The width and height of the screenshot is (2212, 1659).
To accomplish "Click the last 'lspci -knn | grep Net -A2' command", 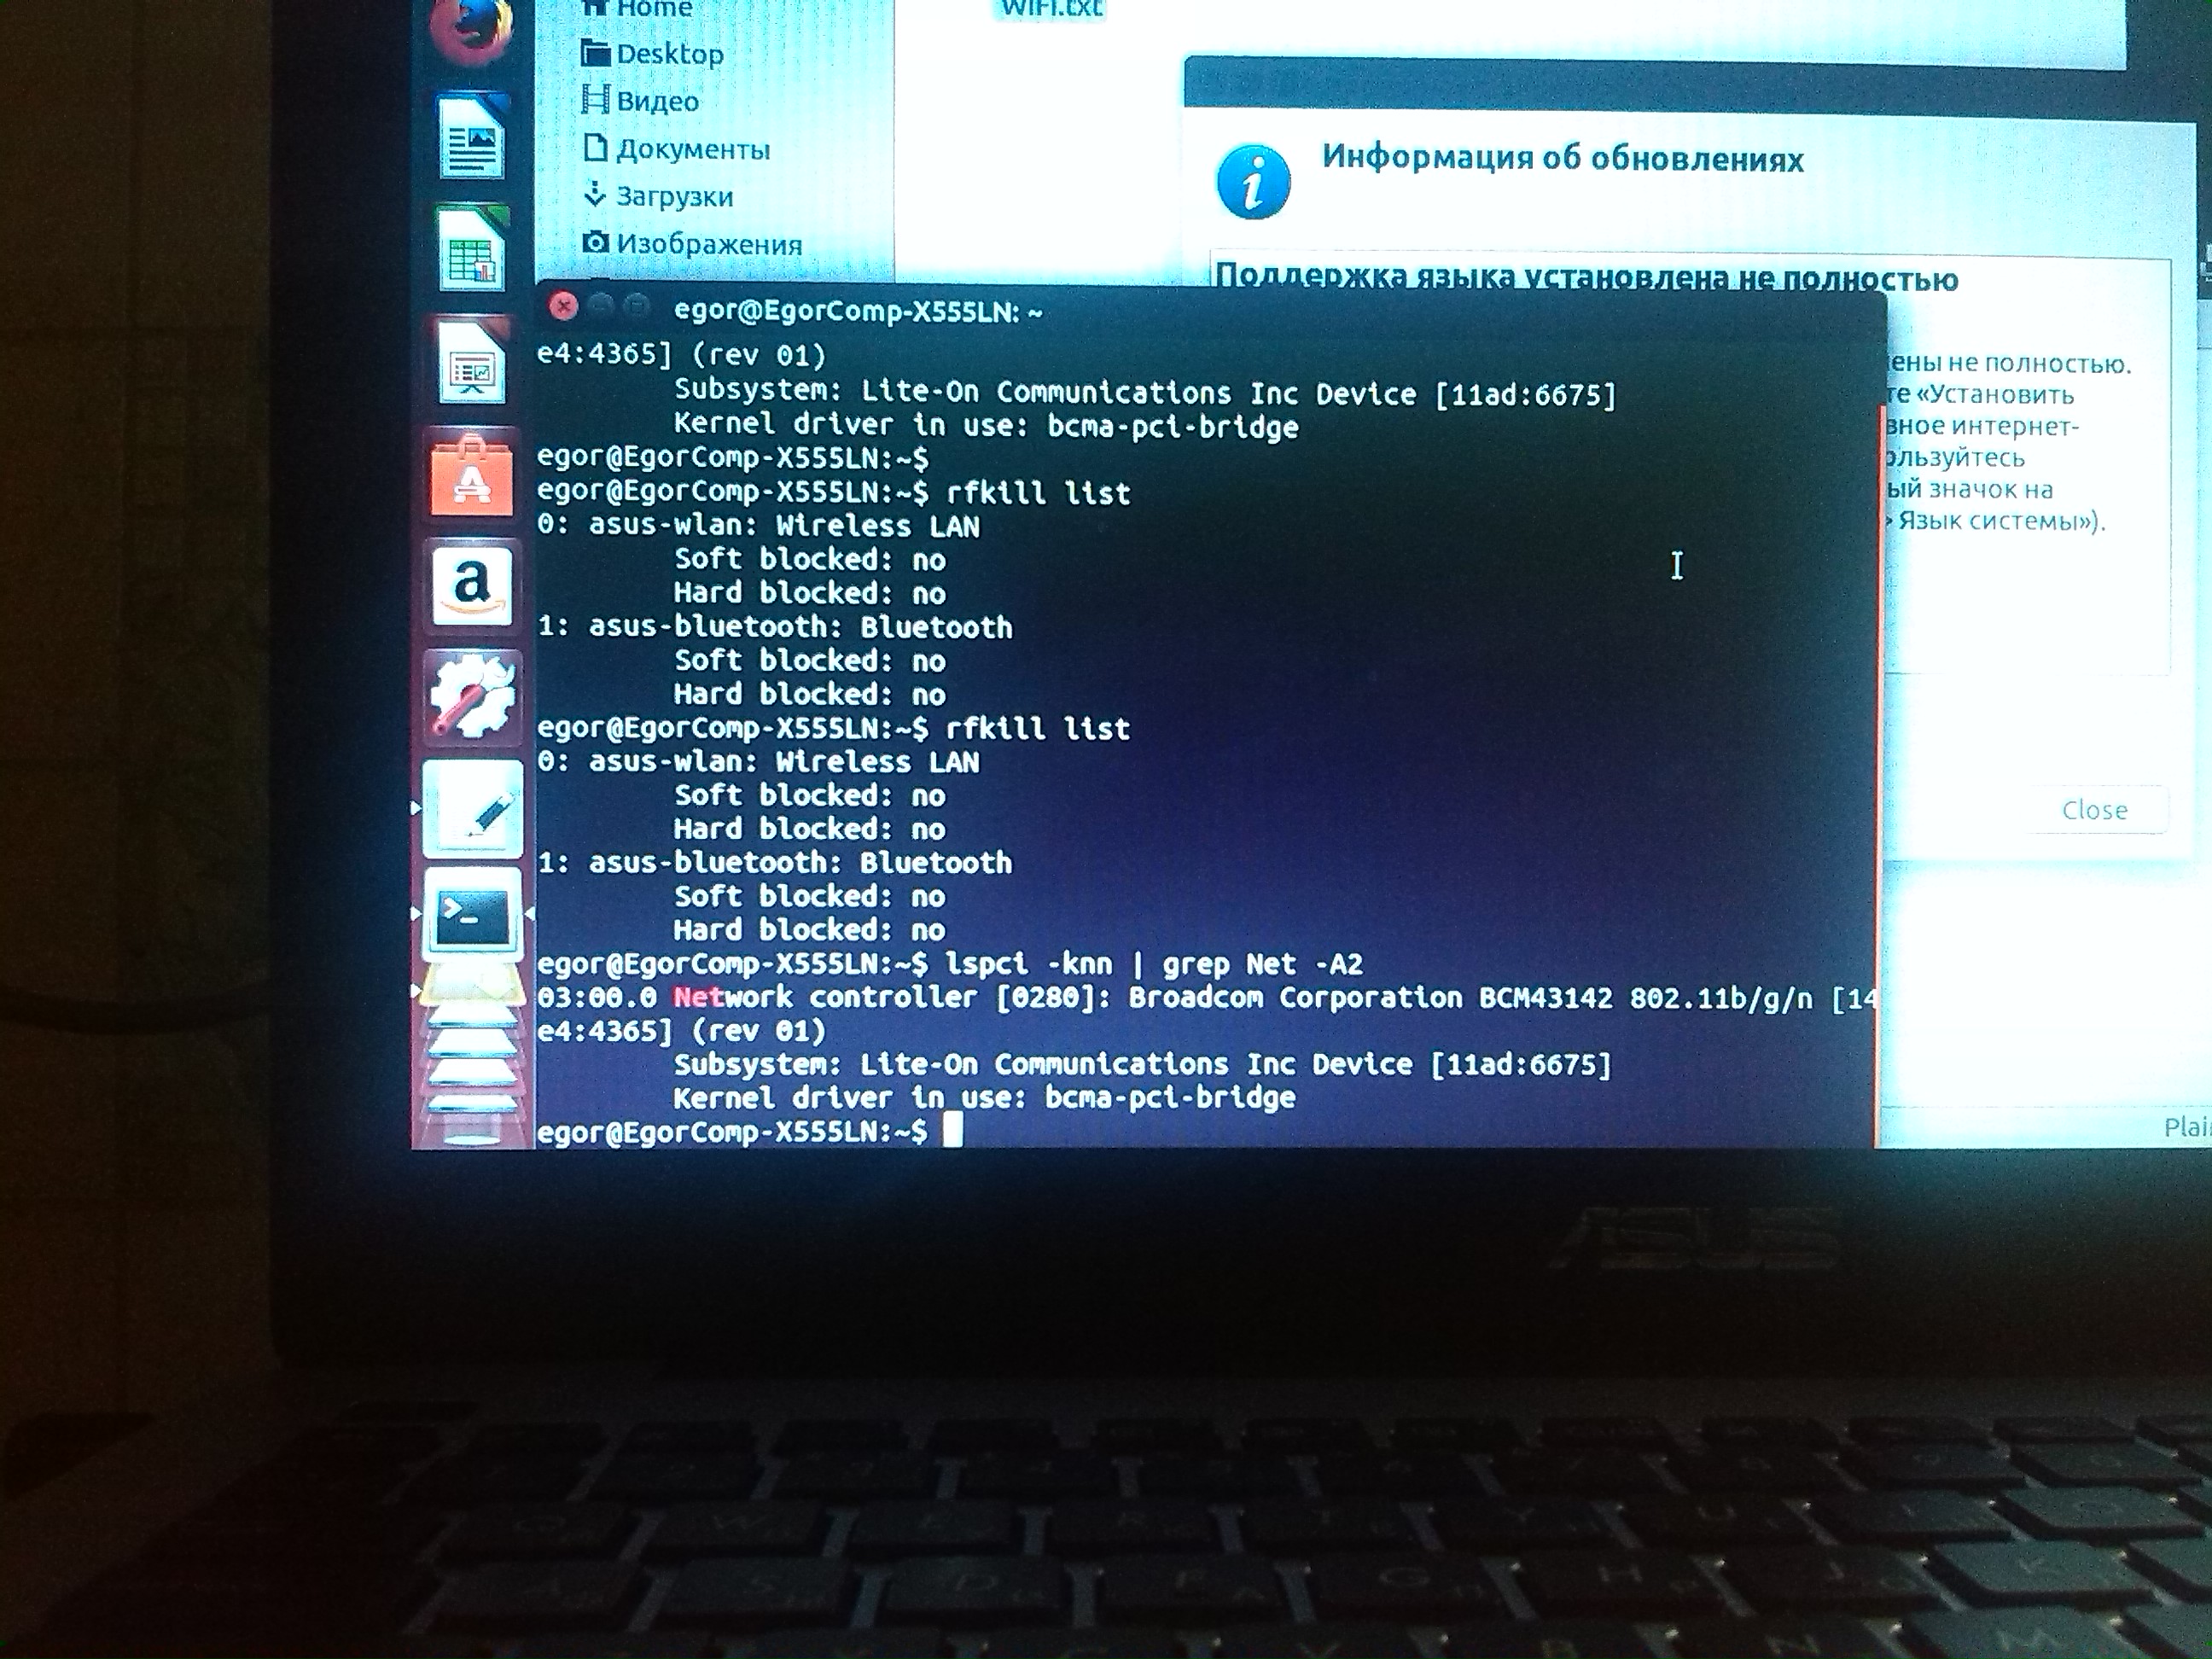I will [1154, 964].
